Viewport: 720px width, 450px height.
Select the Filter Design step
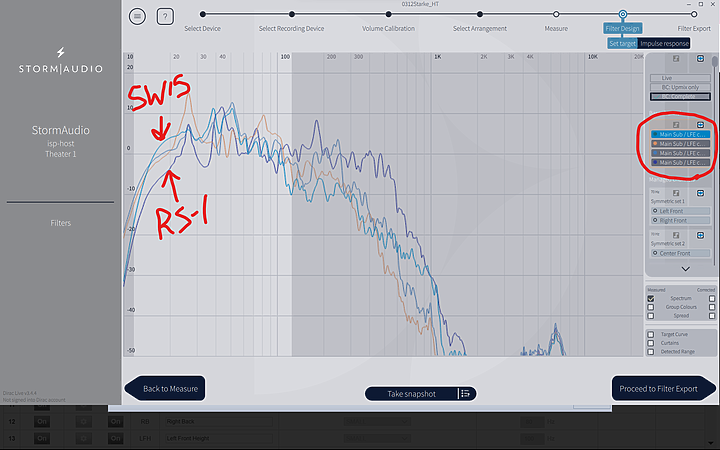pyautogui.click(x=622, y=28)
